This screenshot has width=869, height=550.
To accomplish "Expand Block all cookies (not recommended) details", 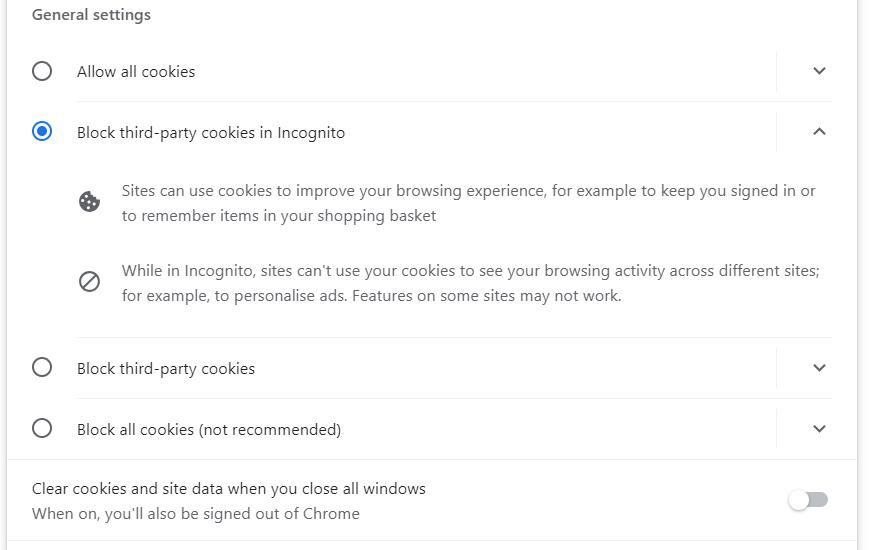I will point(819,429).
